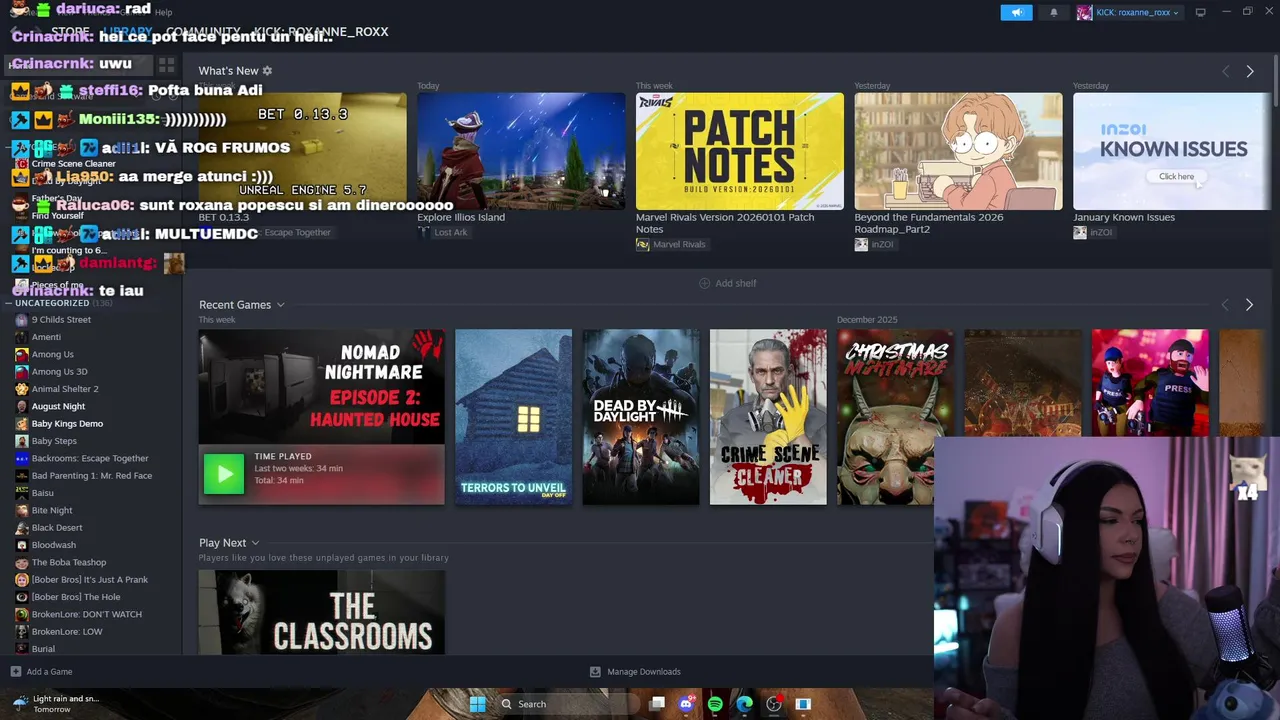Open the Help menu
The image size is (1280, 720).
(x=164, y=12)
